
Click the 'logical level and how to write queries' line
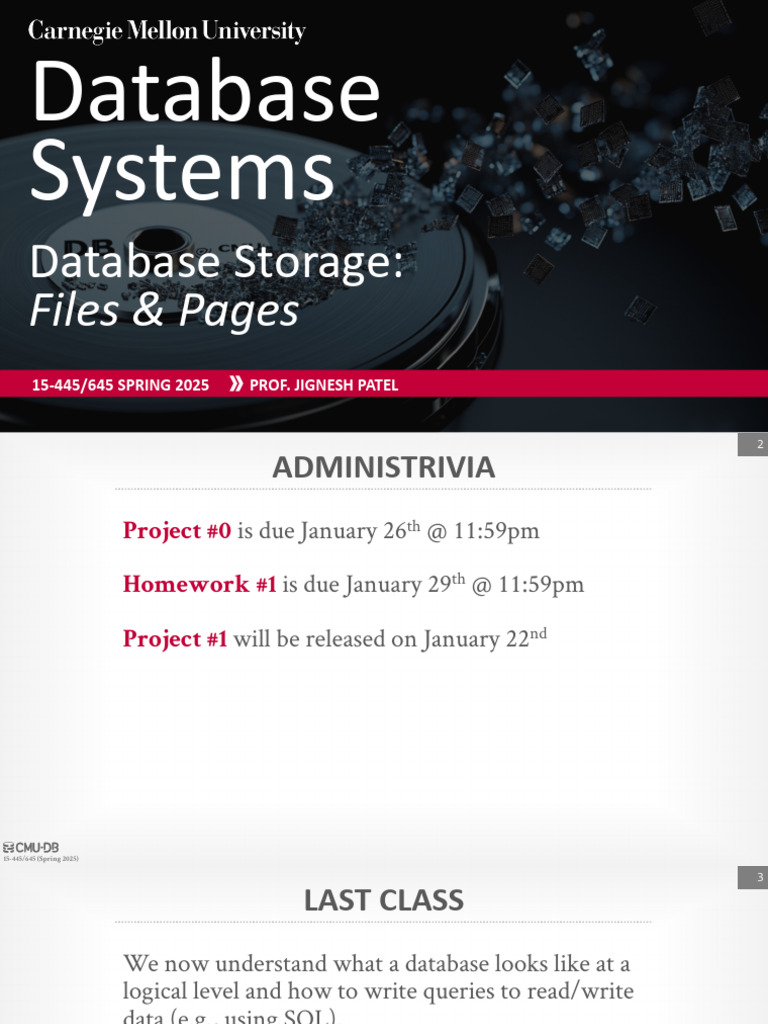[x=378, y=991]
